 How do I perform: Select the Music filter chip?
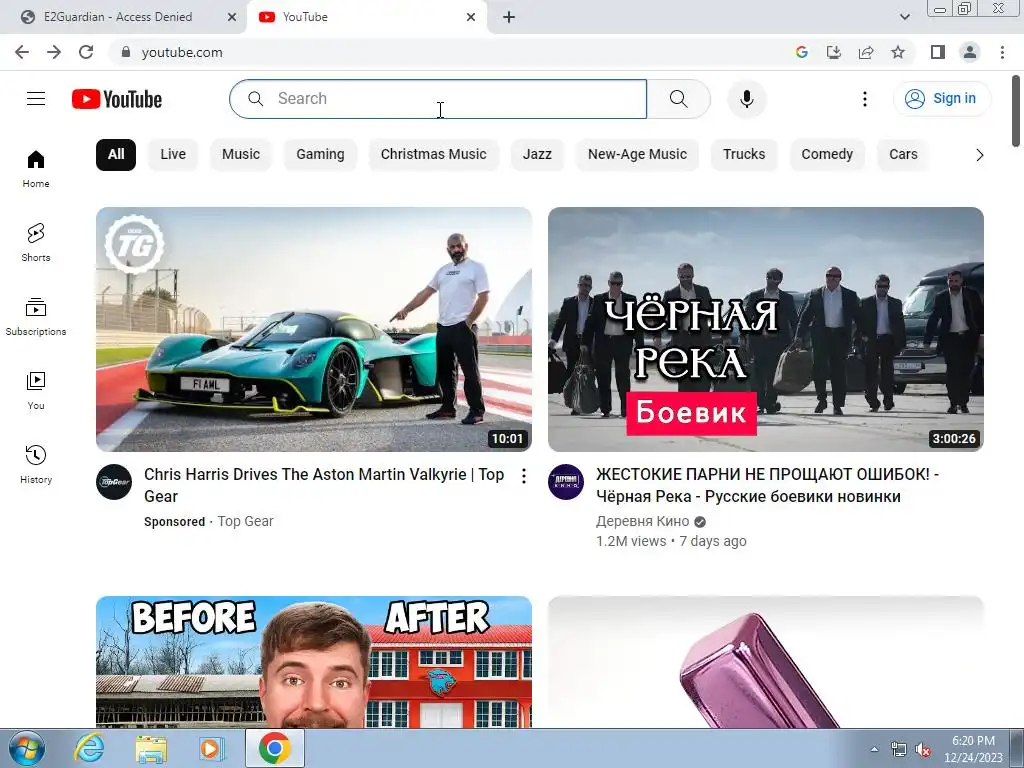coord(241,155)
